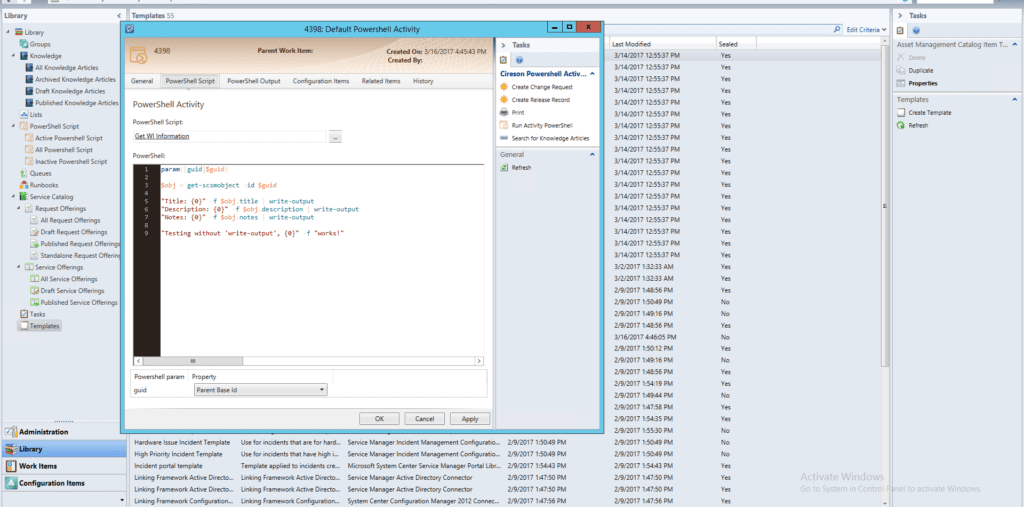Screen dimensions: 1024x507
Task: Open the History tab
Action: pyautogui.click(x=423, y=81)
